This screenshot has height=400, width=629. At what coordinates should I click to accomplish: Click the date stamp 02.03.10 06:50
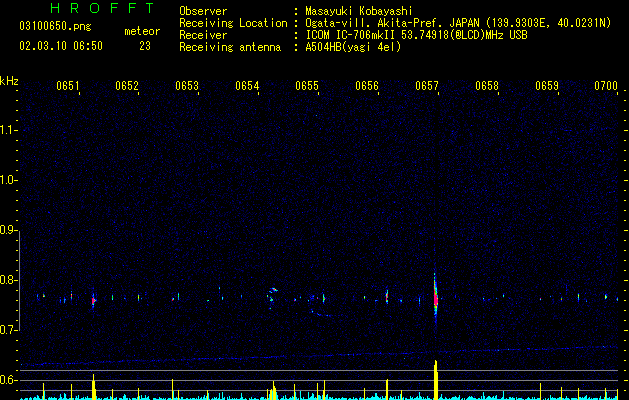click(x=61, y=46)
